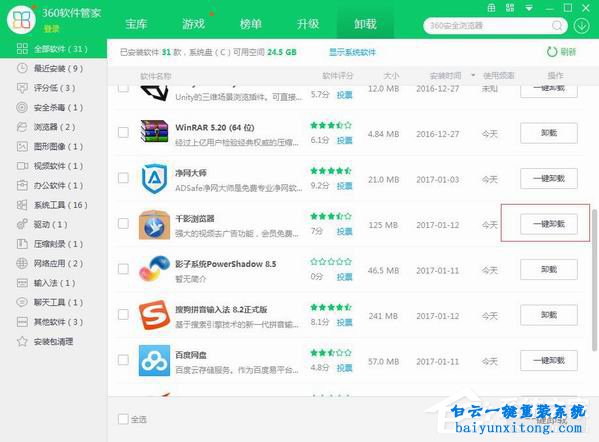Click 卸载 button for 搜狗拼音输入法
The height and width of the screenshot is (442, 599).
(549, 315)
